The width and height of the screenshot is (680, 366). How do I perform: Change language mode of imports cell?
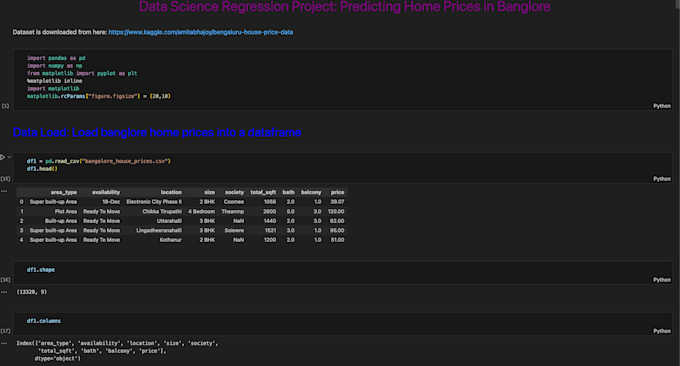(x=662, y=106)
